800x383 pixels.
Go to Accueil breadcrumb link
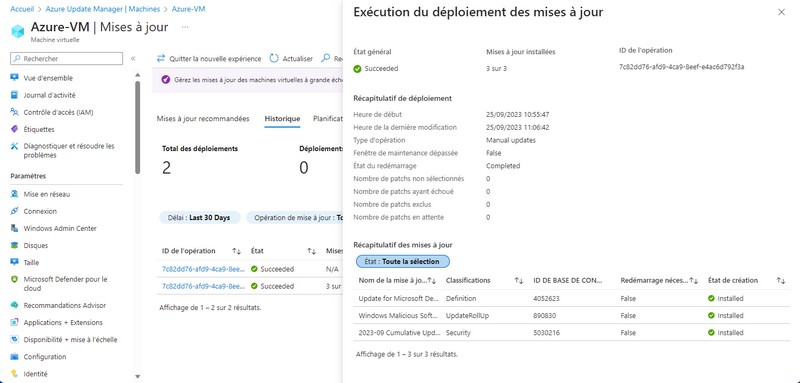click(x=22, y=9)
